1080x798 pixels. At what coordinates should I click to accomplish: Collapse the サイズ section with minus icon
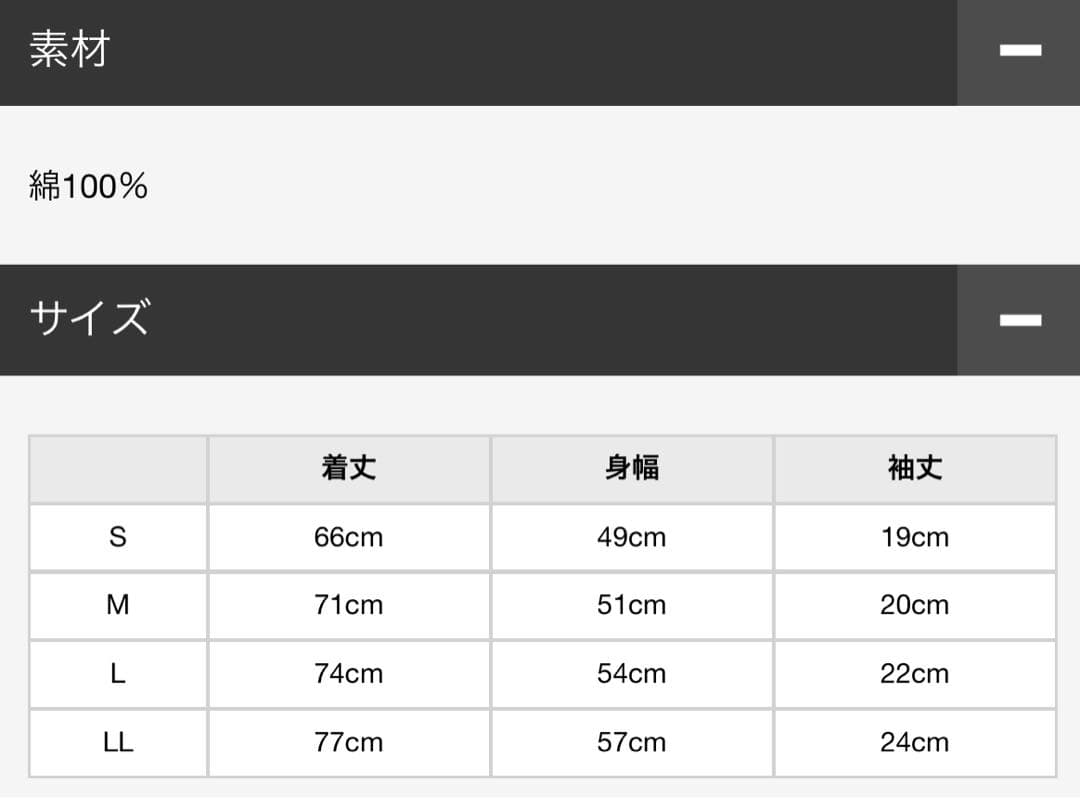(1019, 320)
